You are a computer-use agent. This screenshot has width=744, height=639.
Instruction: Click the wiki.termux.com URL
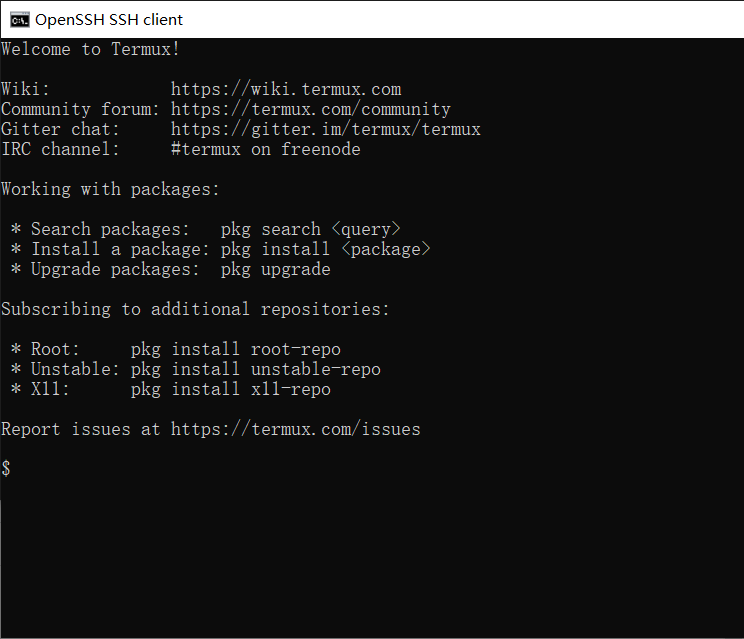click(x=286, y=89)
